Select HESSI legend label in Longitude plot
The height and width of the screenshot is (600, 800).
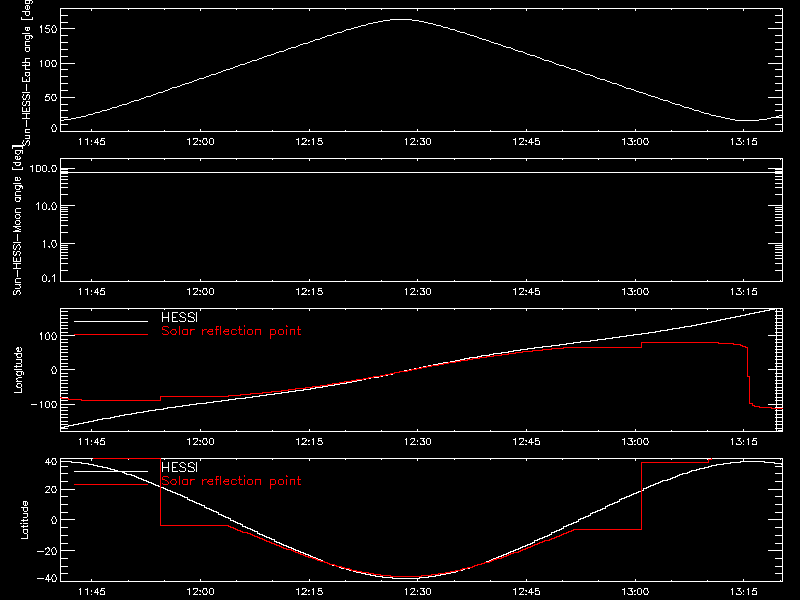[x=179, y=318]
